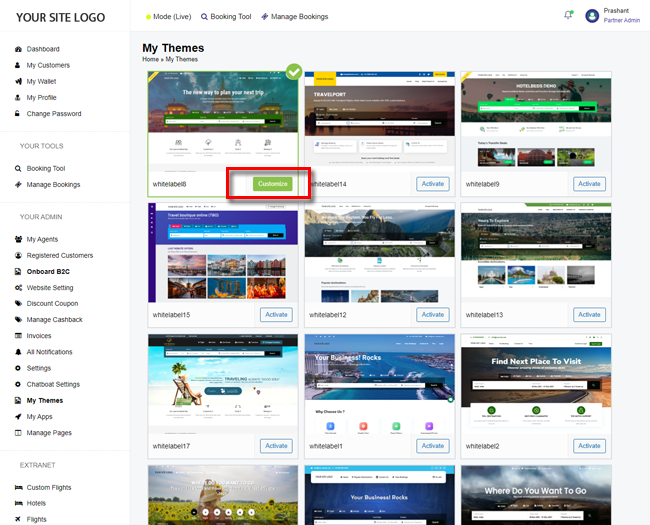Click the green active checkmark badge
Image resolution: width=650 pixels, height=525 pixels.
[x=294, y=72]
